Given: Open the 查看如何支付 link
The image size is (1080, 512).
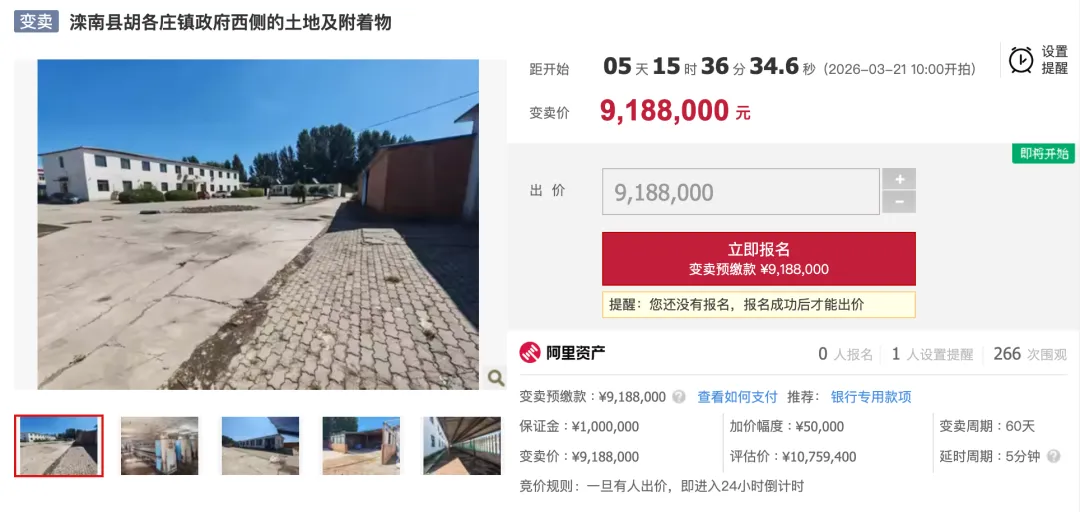Looking at the screenshot, I should pos(737,397).
